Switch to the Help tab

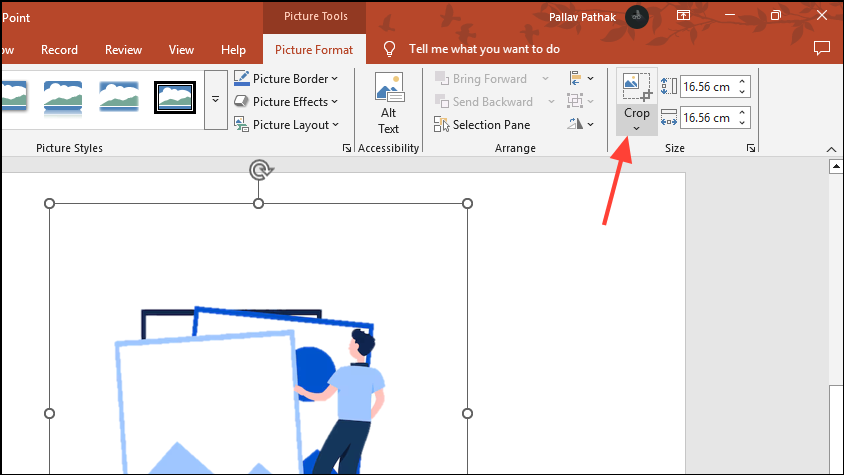[x=233, y=50]
